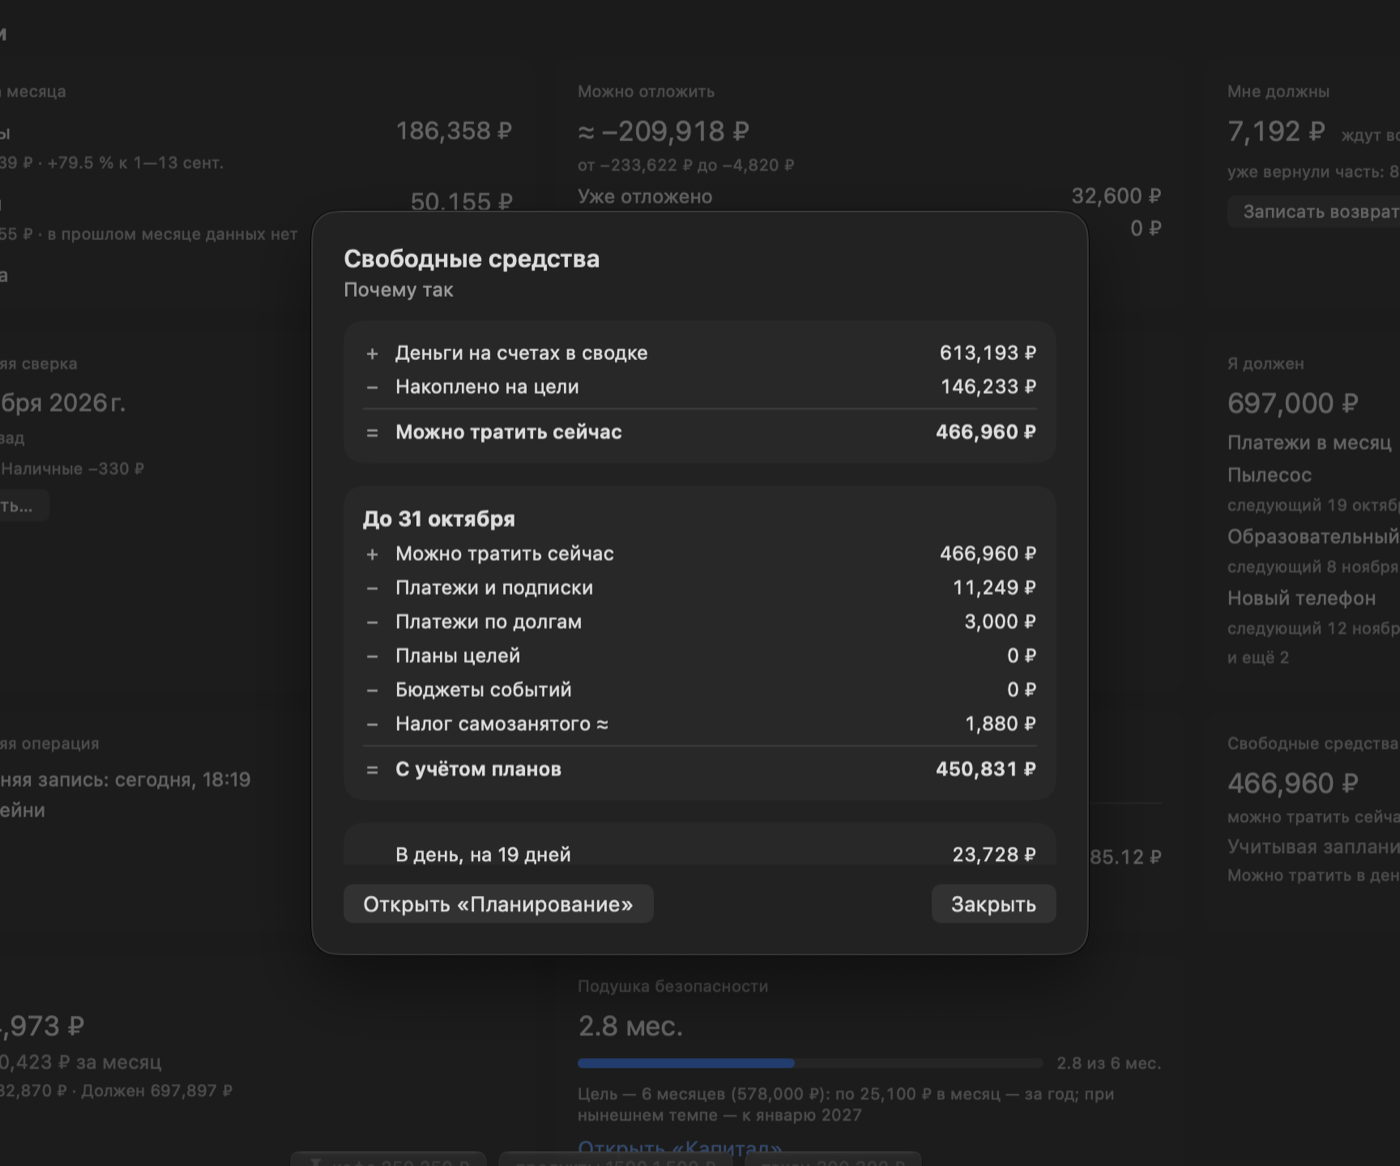Select the С учётом планов total label

click(x=478, y=769)
